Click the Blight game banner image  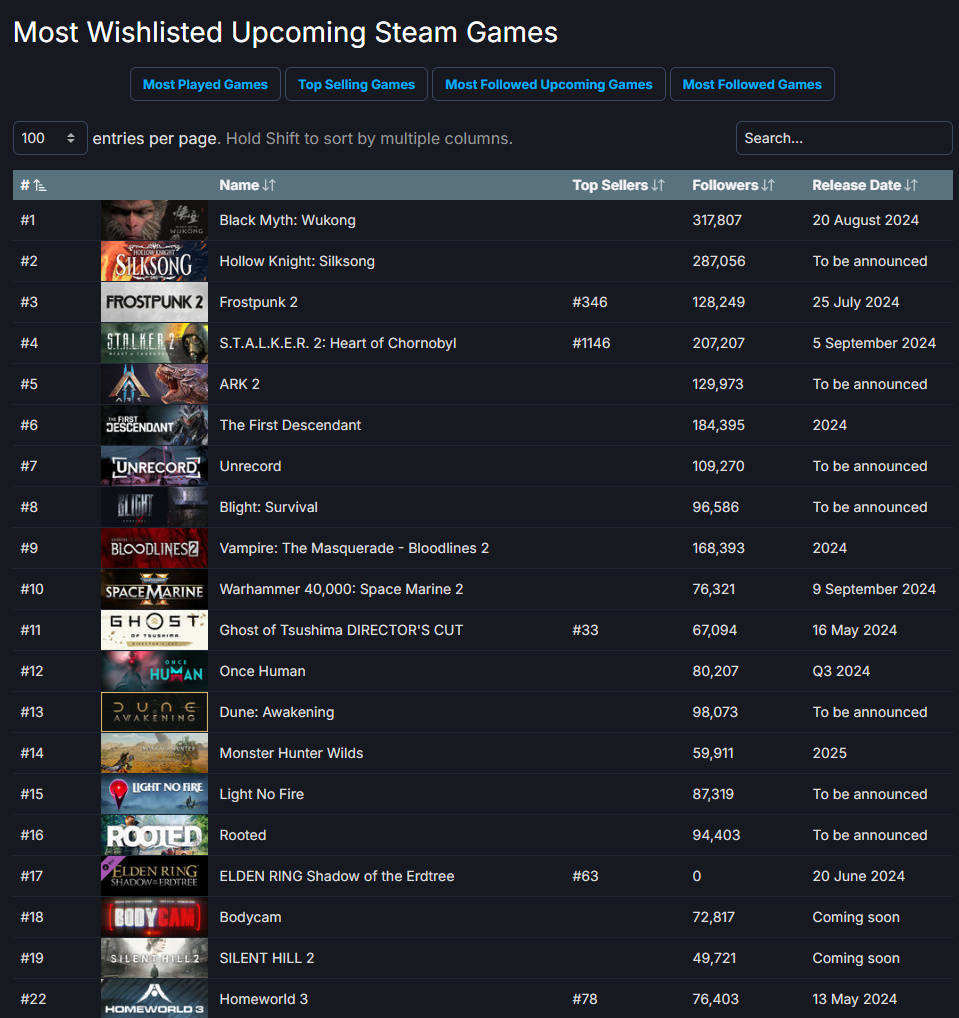155,506
